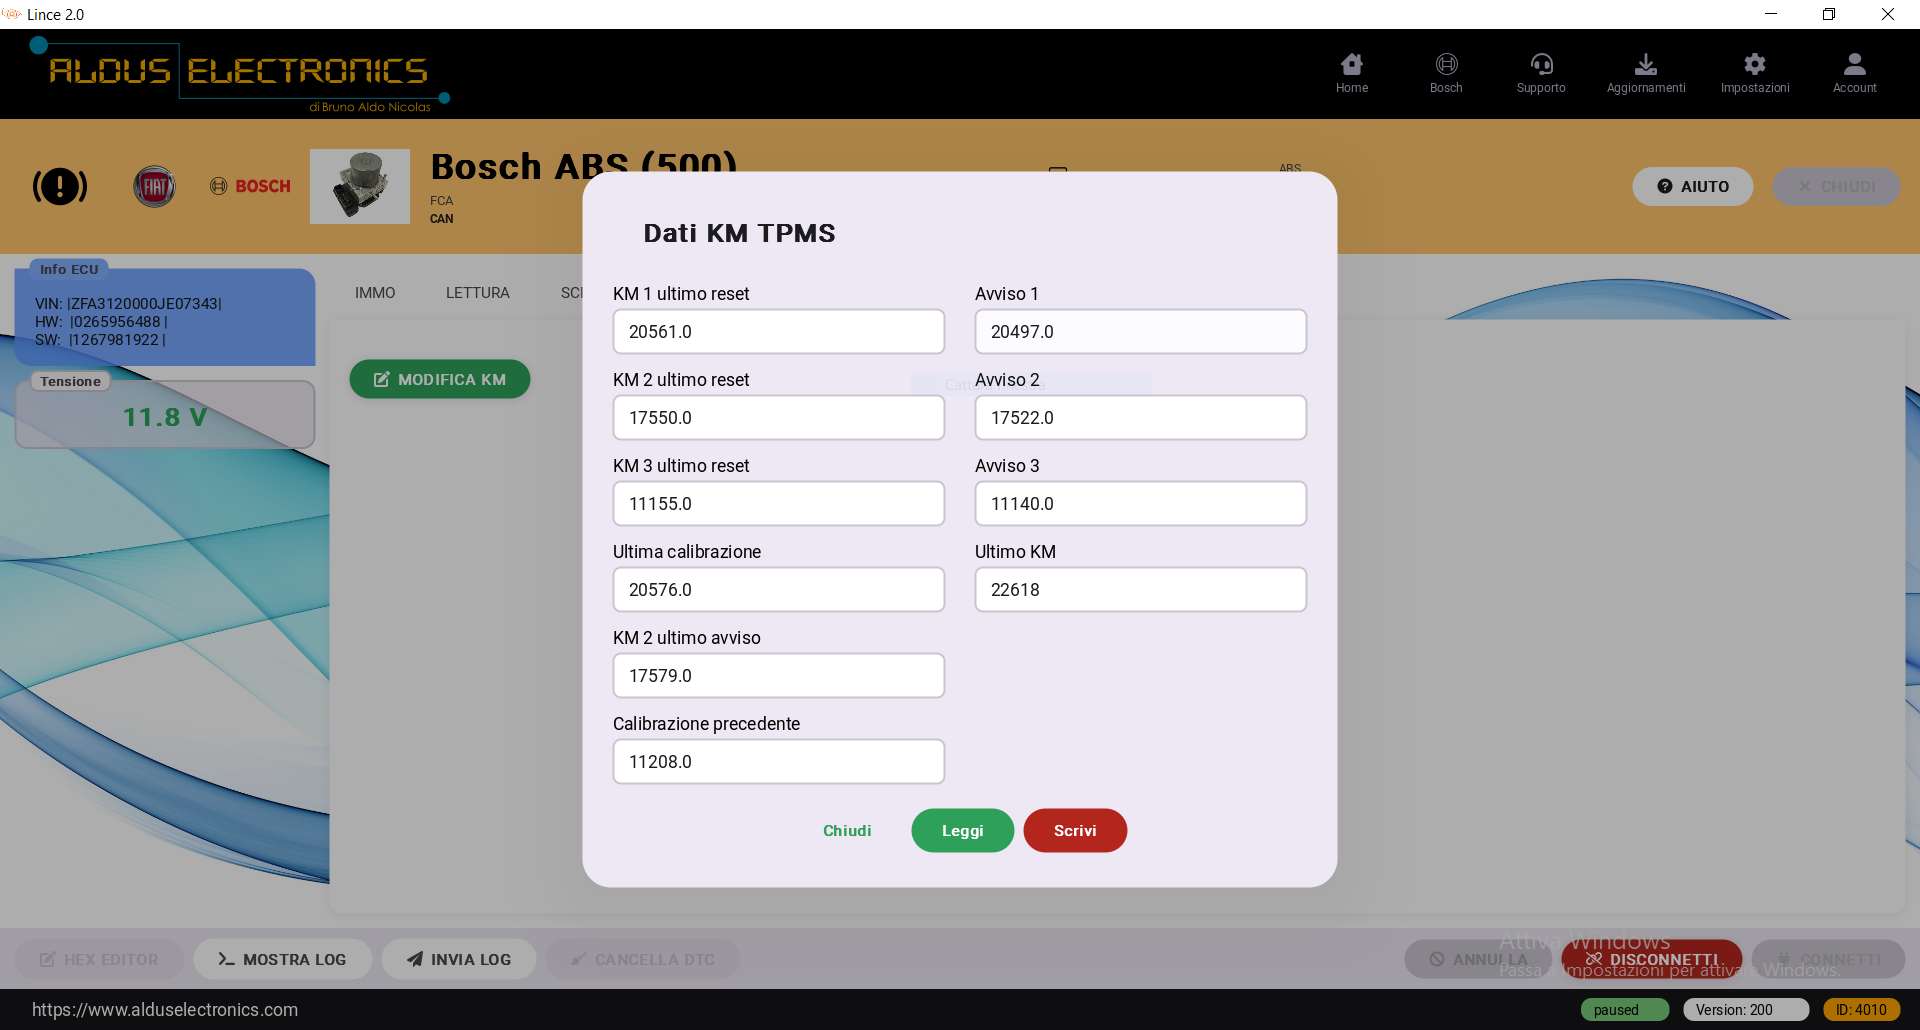This screenshot has width=1920, height=1030.
Task: Click the SW number text
Action: (100, 340)
